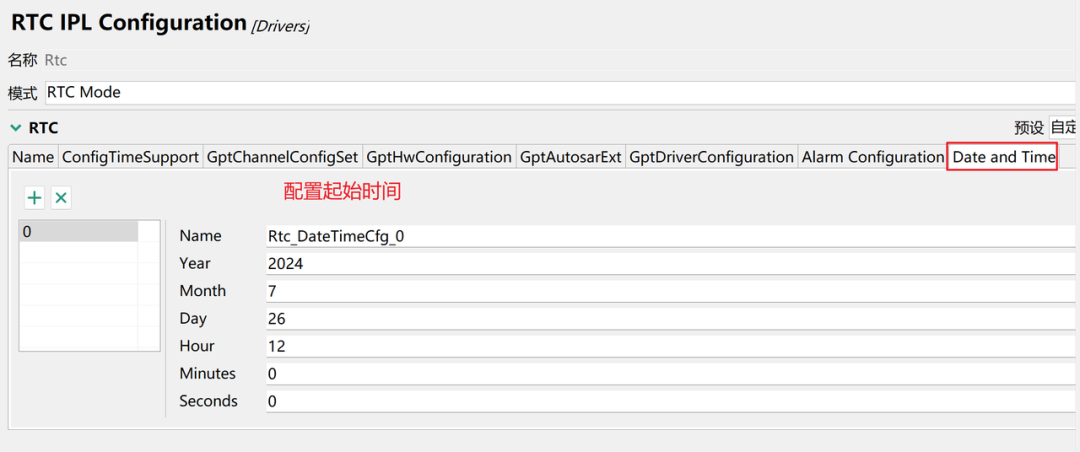This screenshot has height=452, width=1080.
Task: Click the remove-entry X icon
Action: tap(61, 198)
